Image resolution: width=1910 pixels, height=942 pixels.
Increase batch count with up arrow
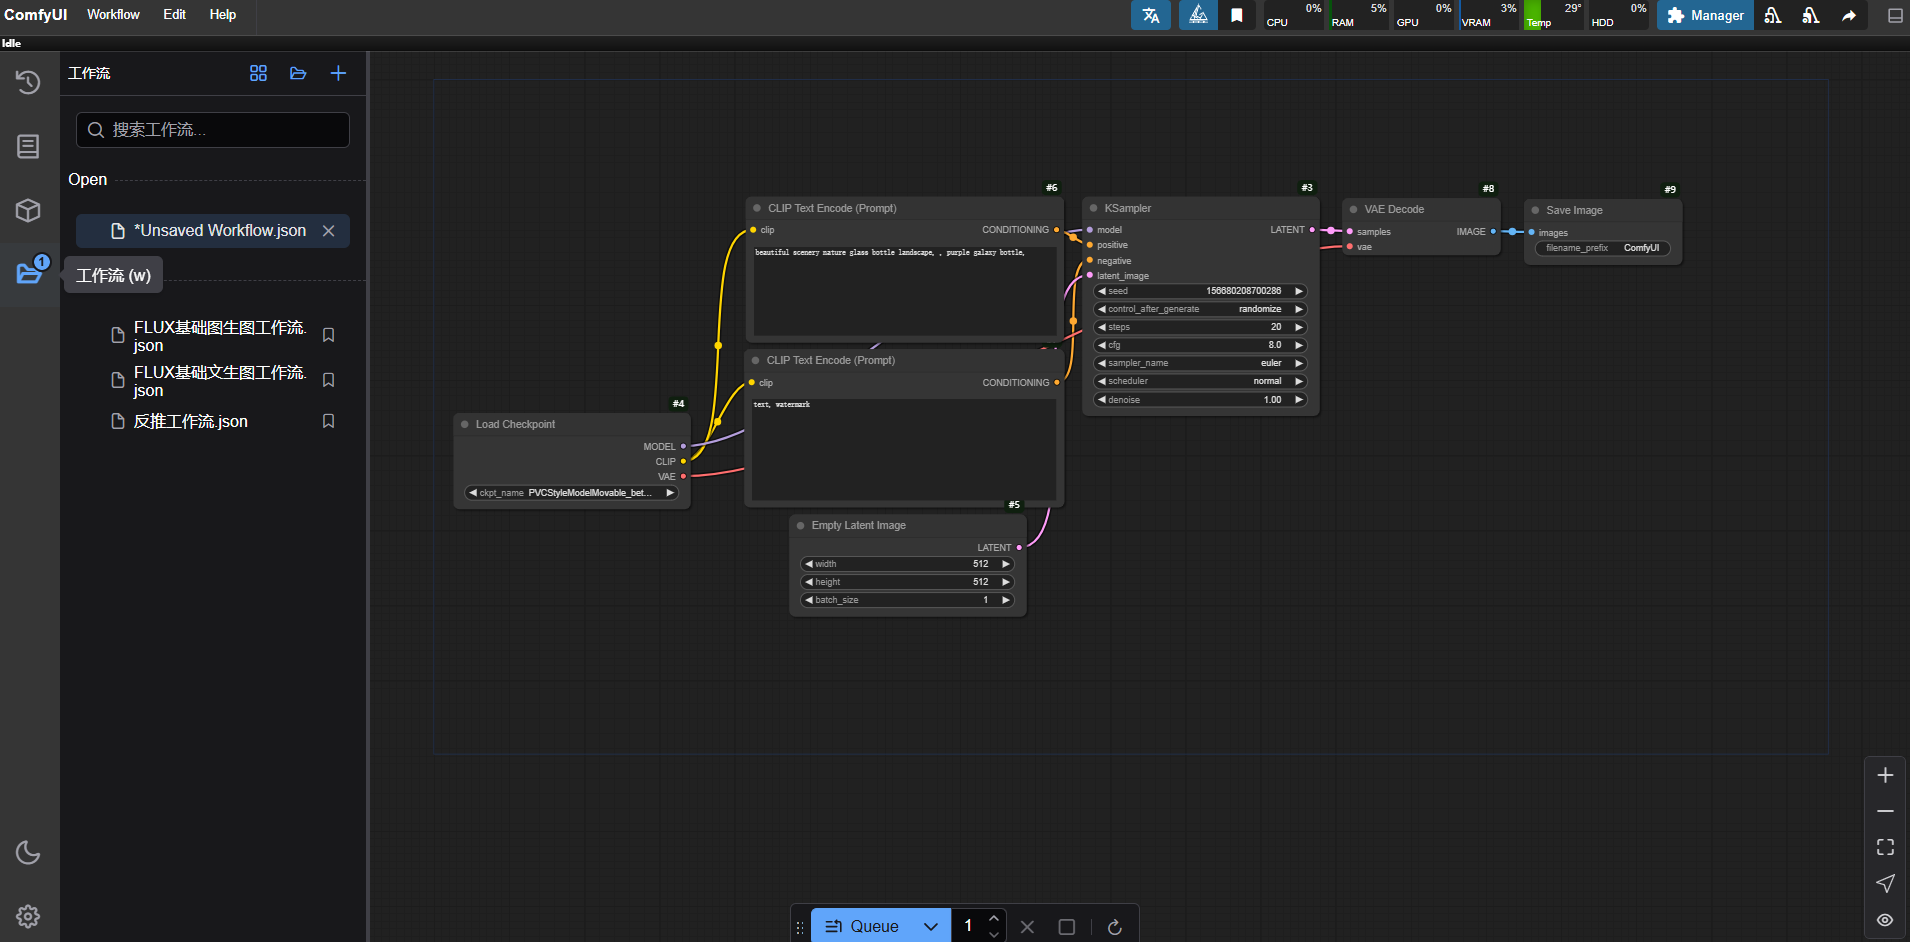[994, 918]
